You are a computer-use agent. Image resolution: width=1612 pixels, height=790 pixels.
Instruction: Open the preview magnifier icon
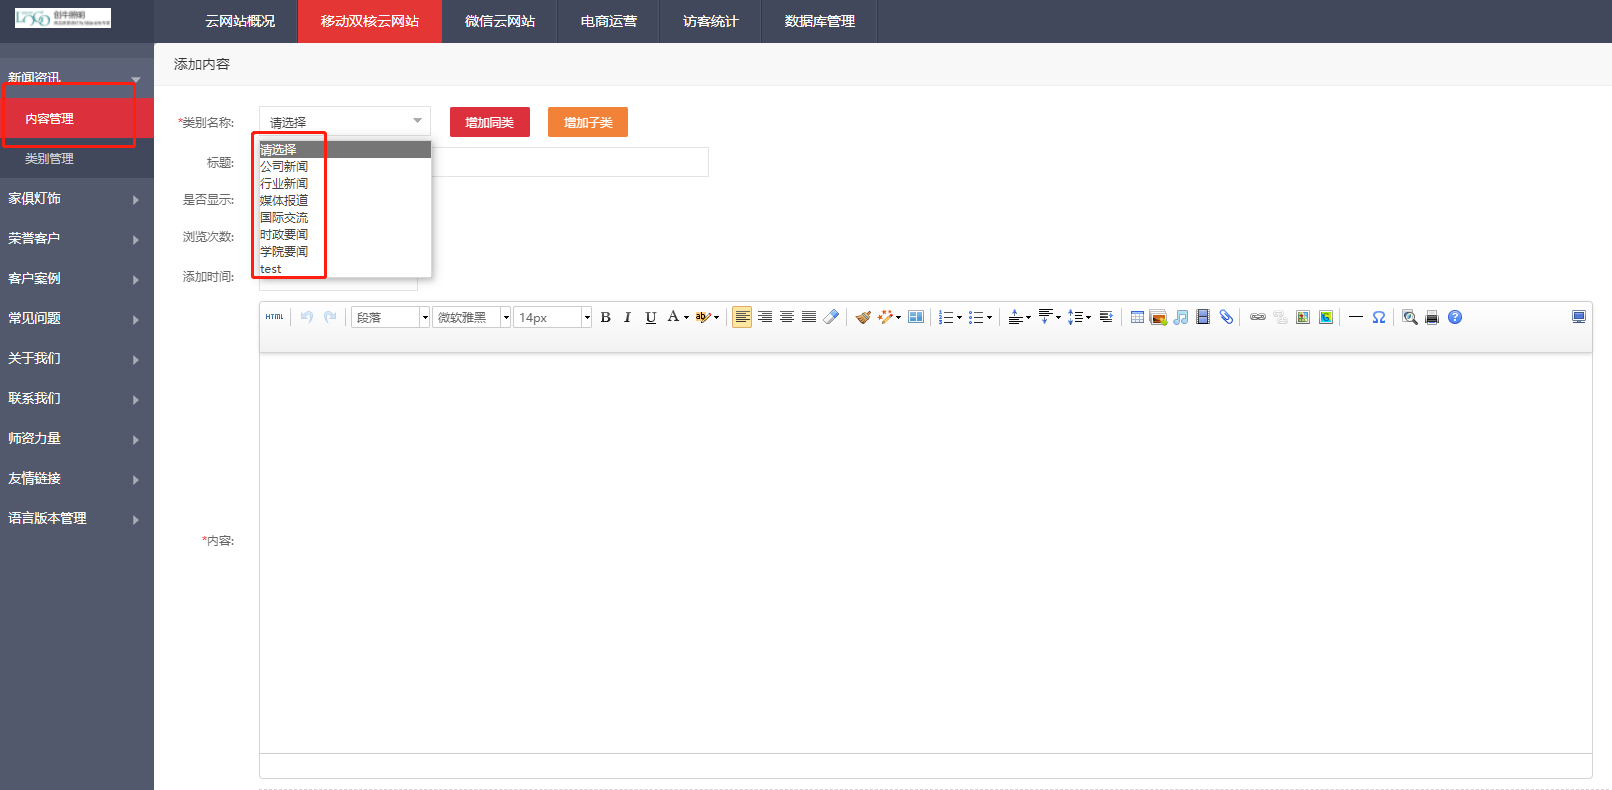(x=1410, y=317)
